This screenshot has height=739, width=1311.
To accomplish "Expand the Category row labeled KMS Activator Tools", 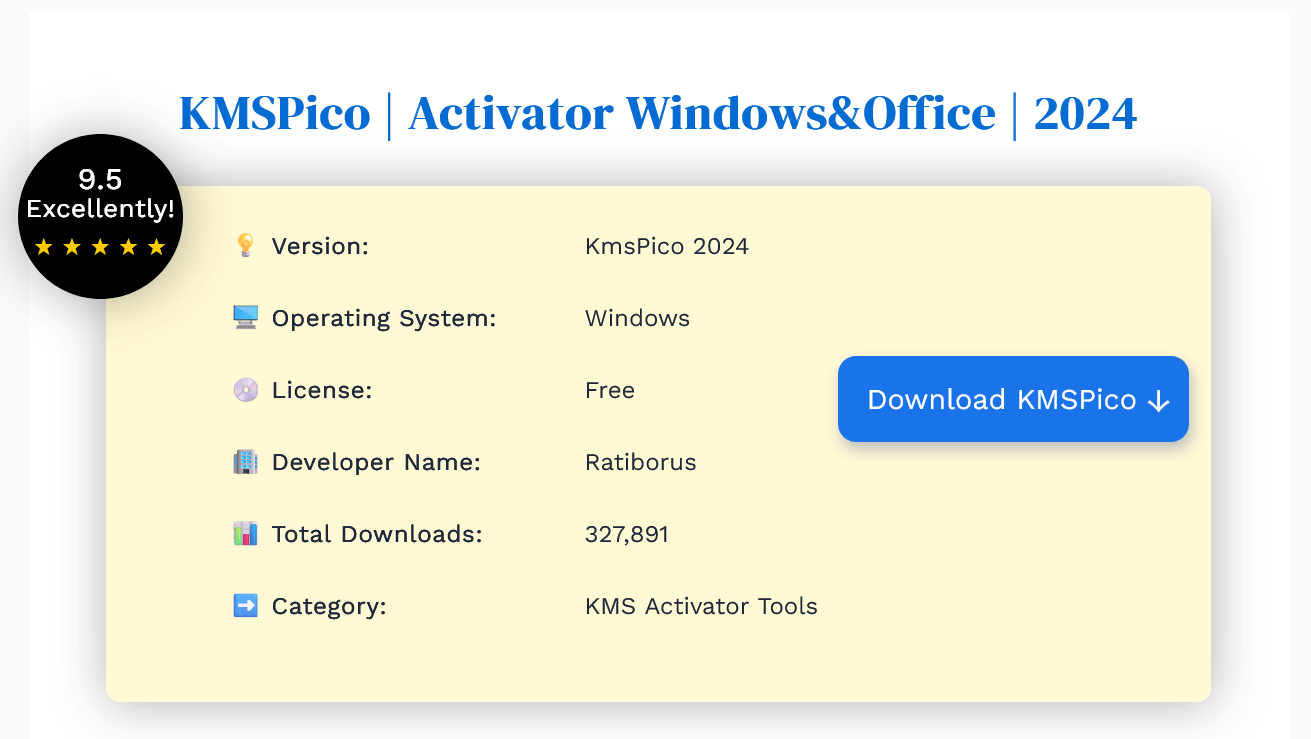I will pos(701,605).
